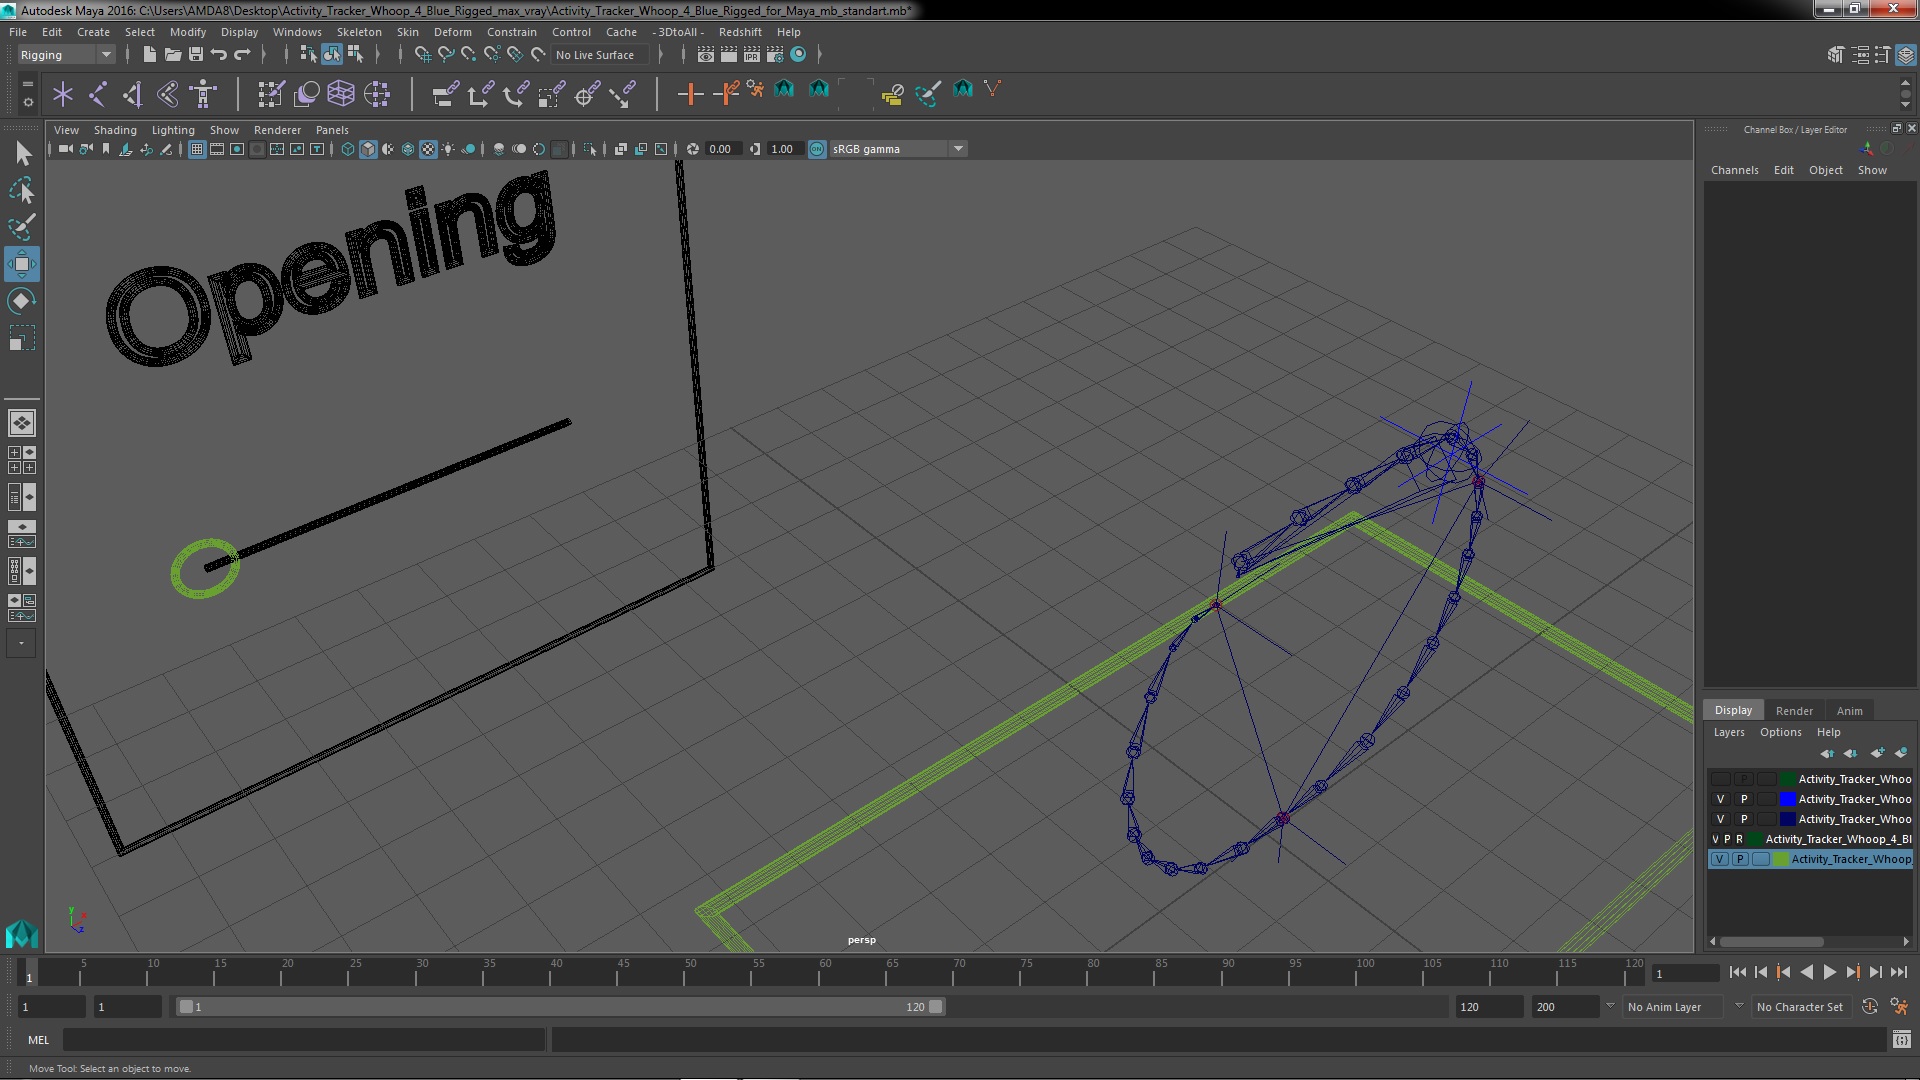
Task: Select the Create Locator shelf icon
Action: 63,94
